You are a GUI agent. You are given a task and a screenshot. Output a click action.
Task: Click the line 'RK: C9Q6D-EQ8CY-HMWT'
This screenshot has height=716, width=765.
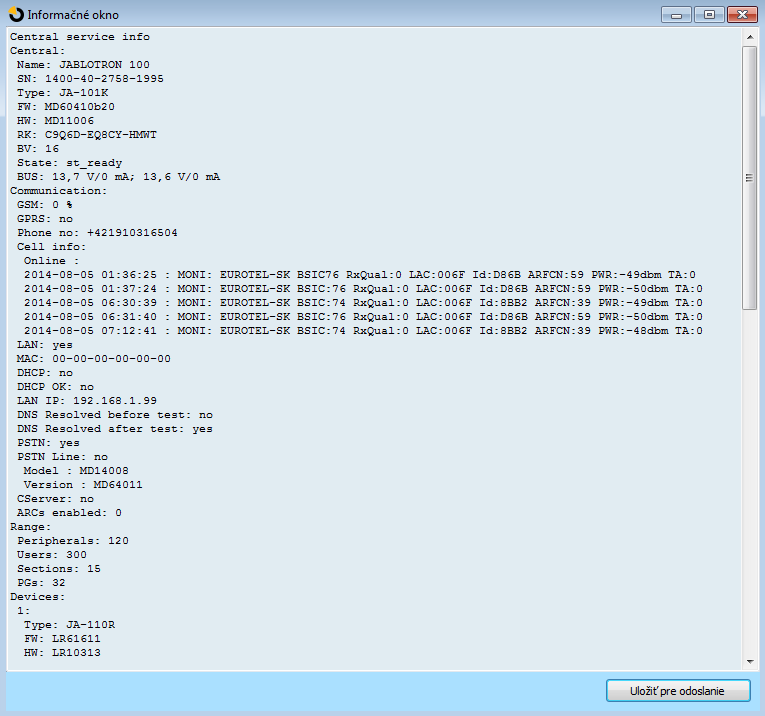point(87,135)
